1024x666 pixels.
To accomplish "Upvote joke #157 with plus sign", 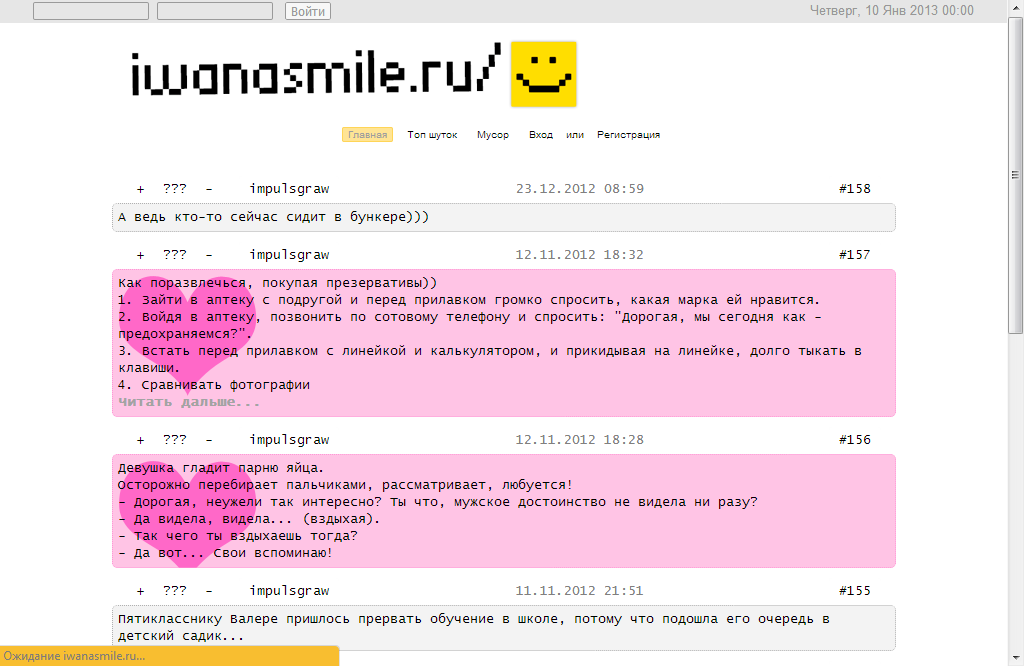I will 140,255.
